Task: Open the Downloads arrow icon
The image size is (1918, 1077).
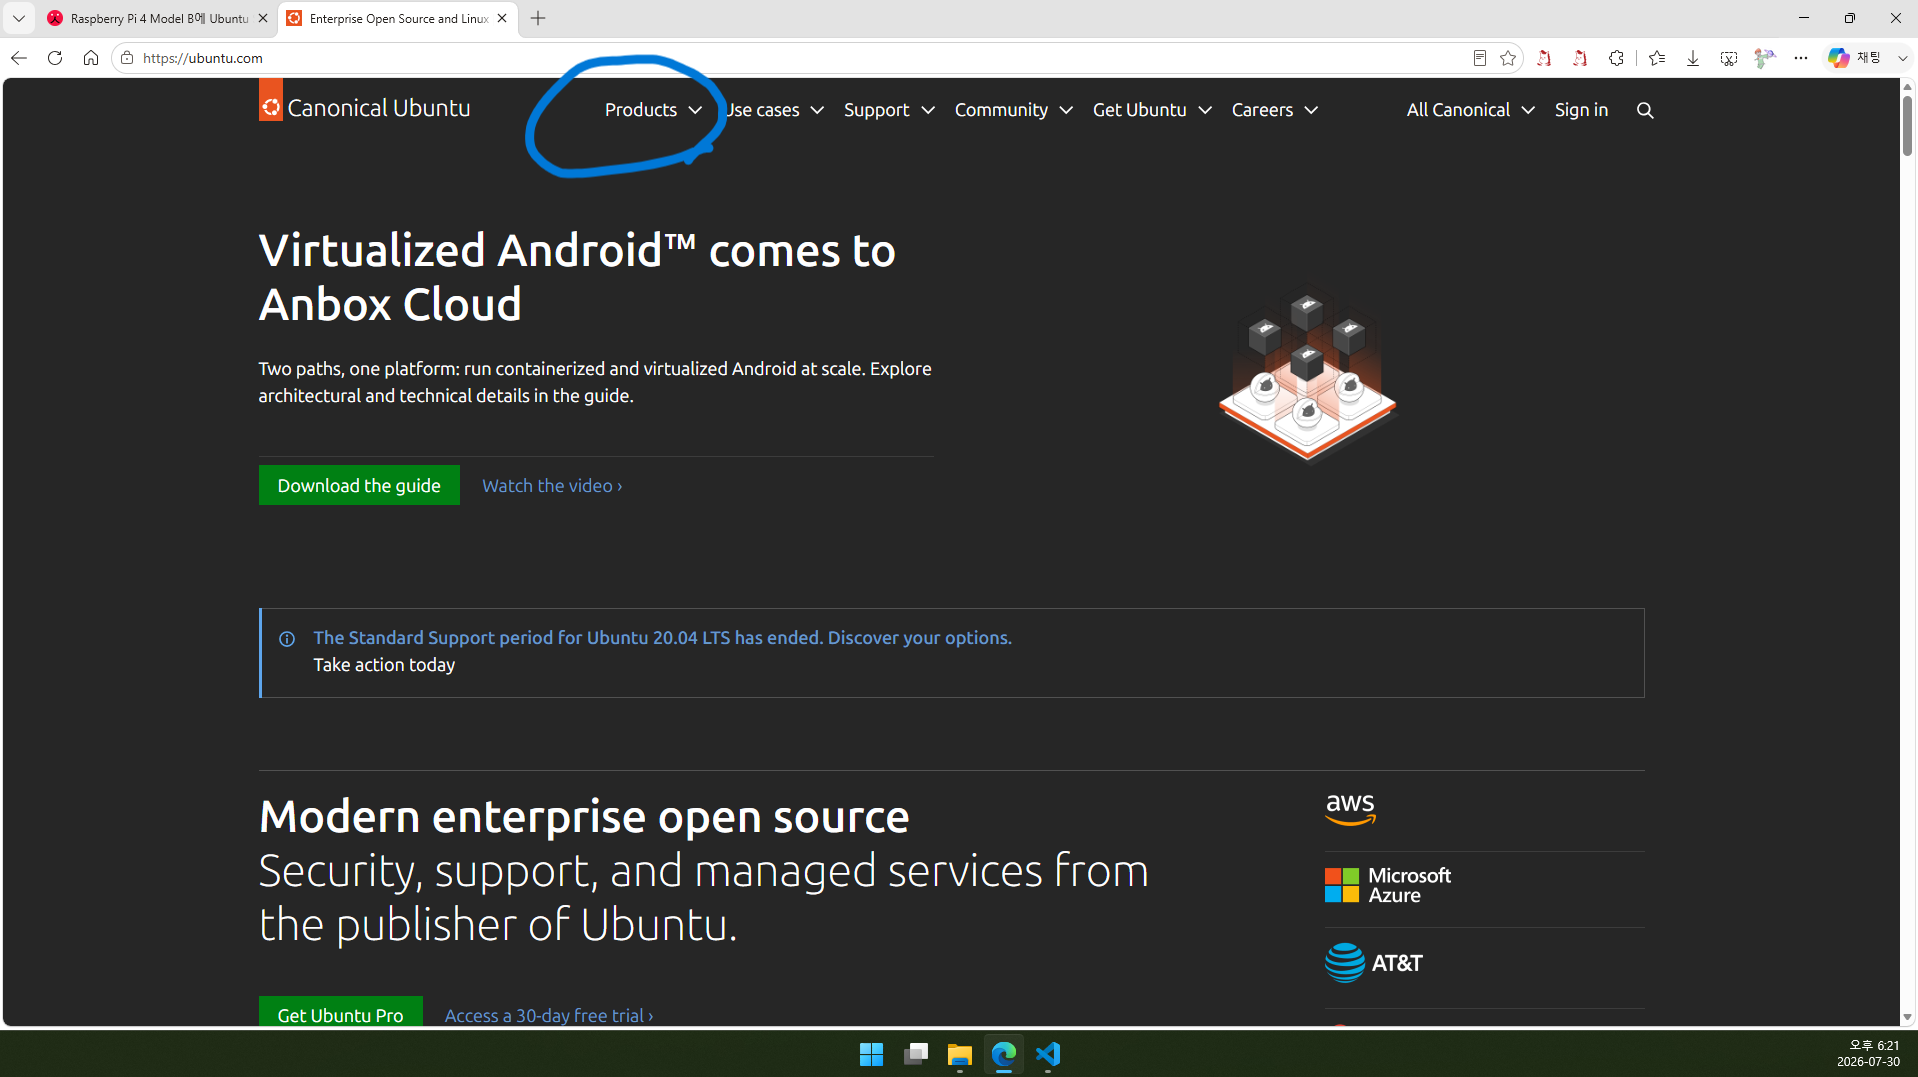Action: (1693, 58)
